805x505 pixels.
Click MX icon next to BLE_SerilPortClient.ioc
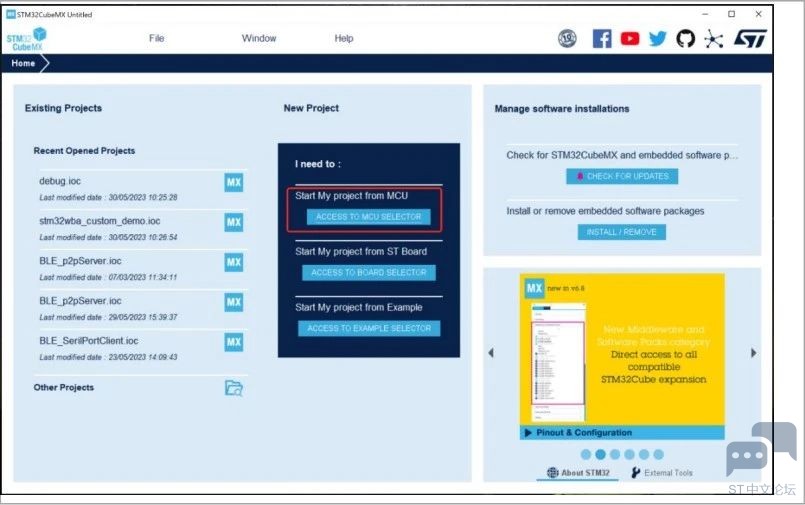(234, 342)
